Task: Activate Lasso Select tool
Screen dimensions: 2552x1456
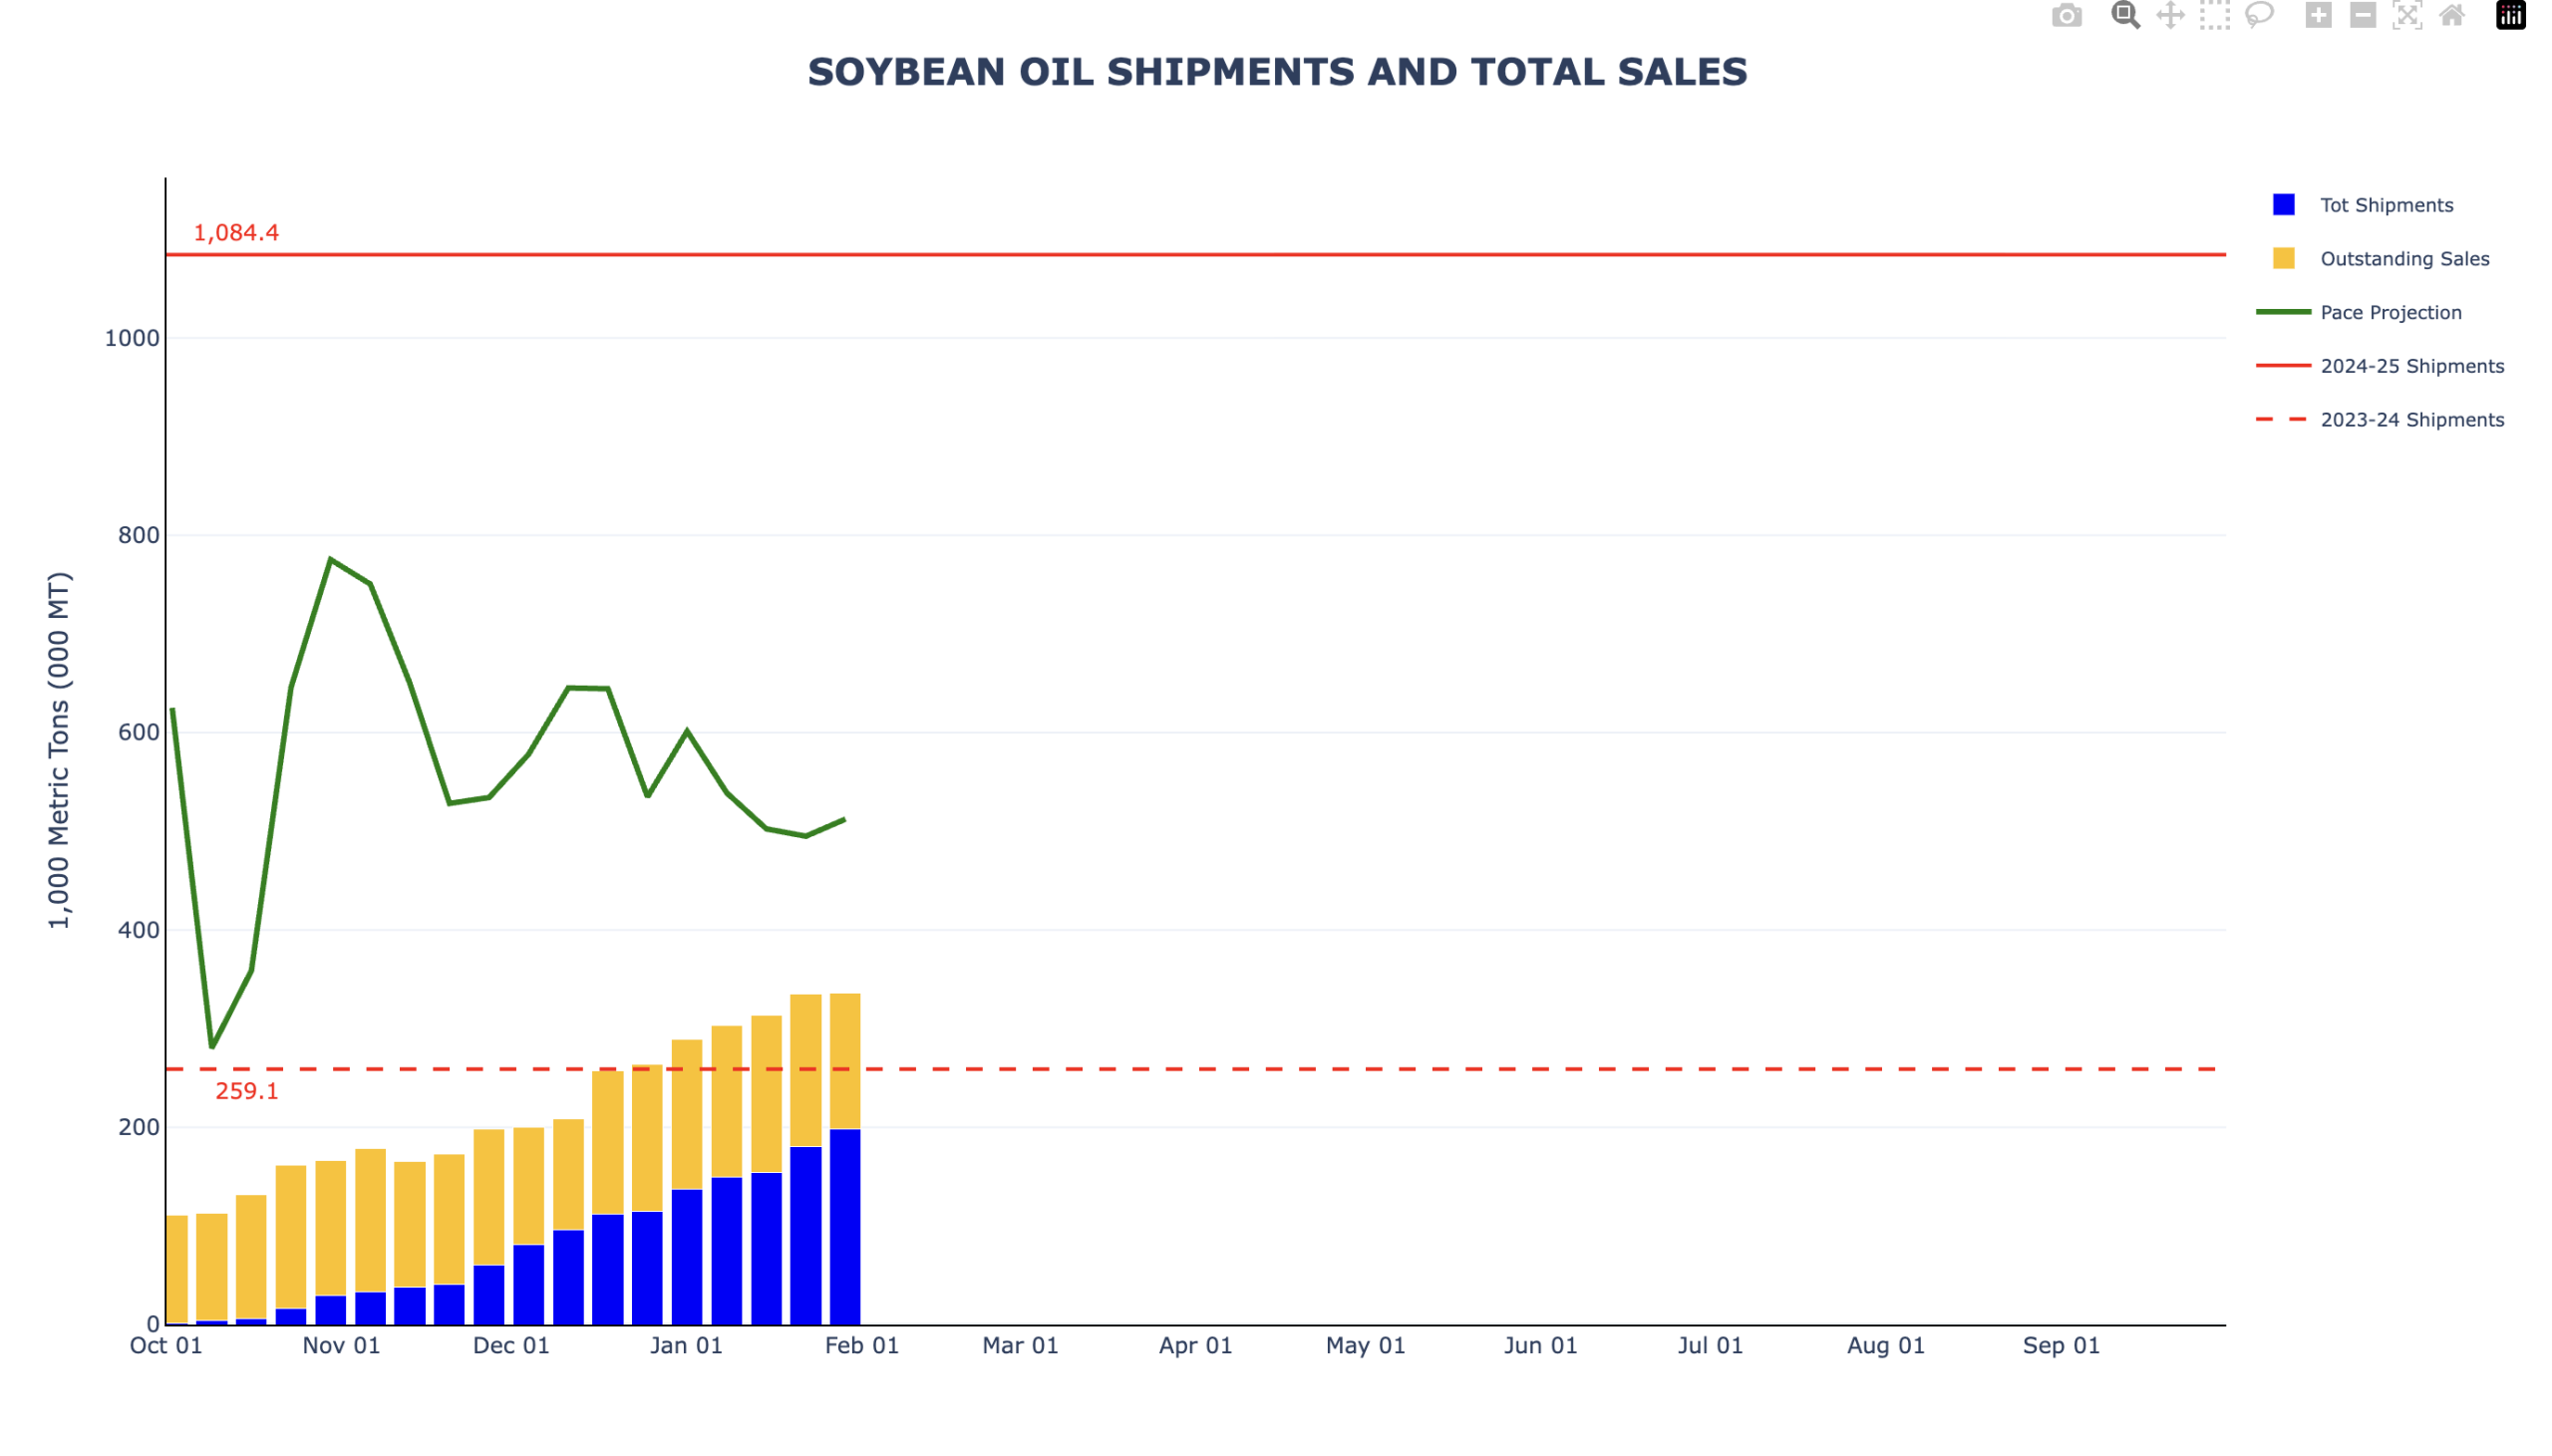Action: click(2259, 16)
